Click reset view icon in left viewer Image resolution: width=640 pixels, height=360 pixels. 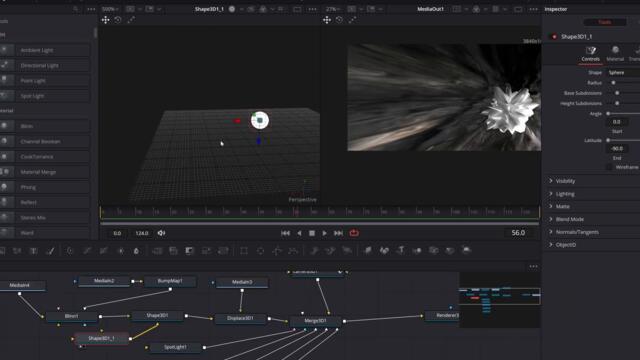[118, 20]
